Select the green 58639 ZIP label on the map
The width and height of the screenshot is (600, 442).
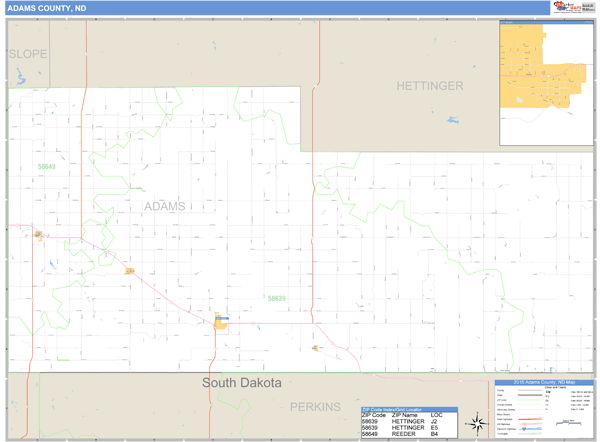[276, 297]
